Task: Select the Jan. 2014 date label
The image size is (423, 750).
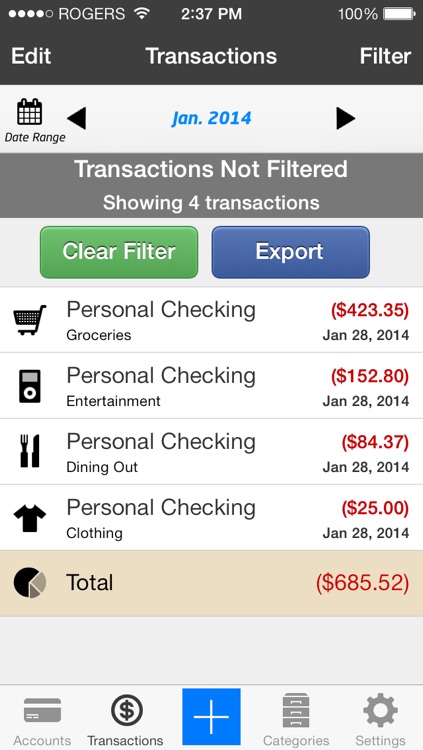Action: (211, 118)
